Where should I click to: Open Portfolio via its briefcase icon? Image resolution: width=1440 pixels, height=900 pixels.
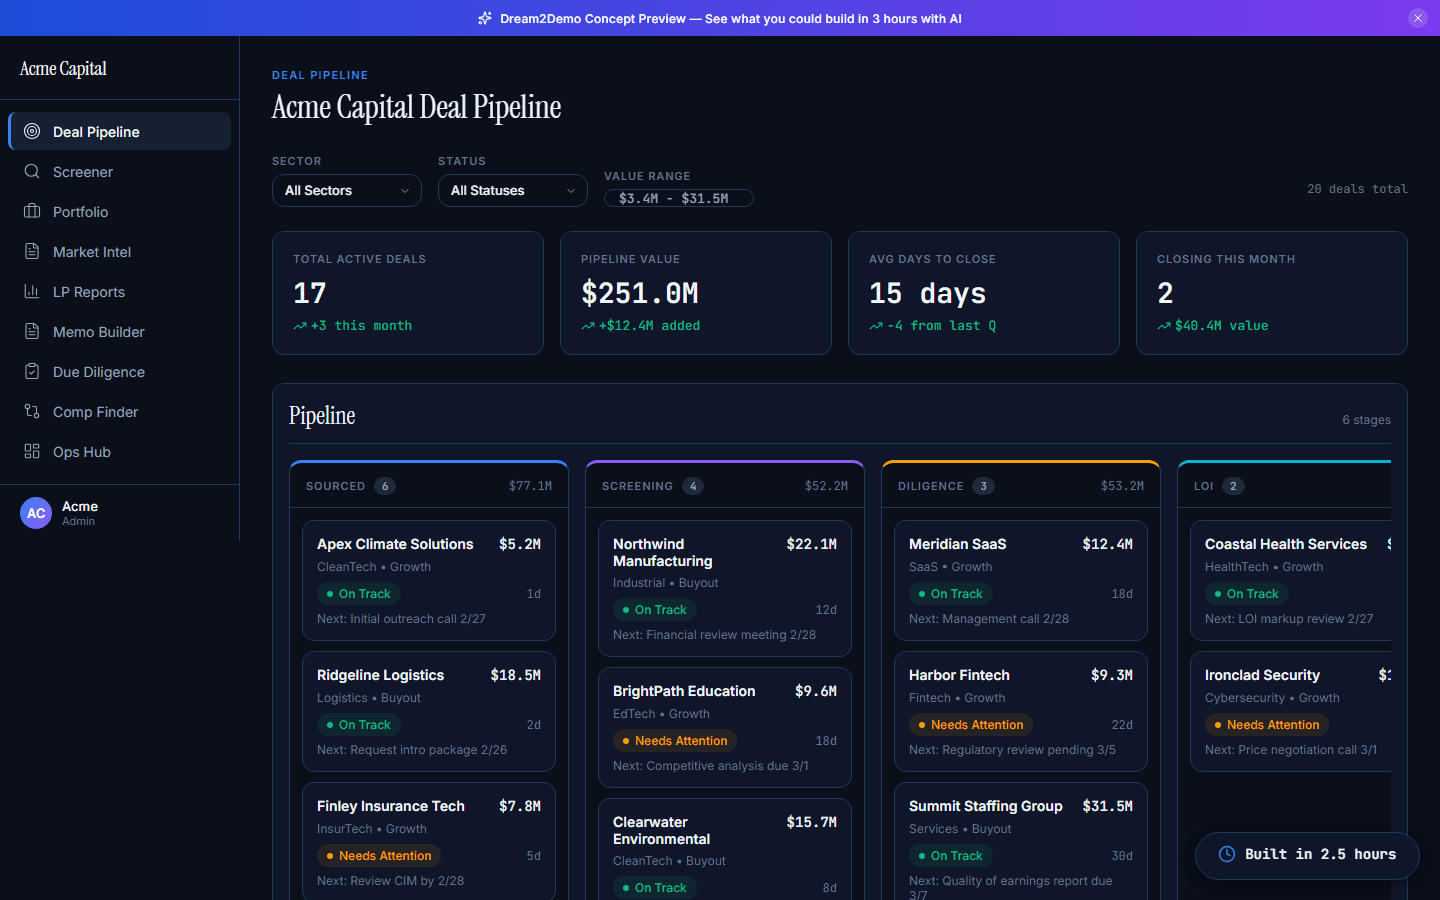[31, 211]
